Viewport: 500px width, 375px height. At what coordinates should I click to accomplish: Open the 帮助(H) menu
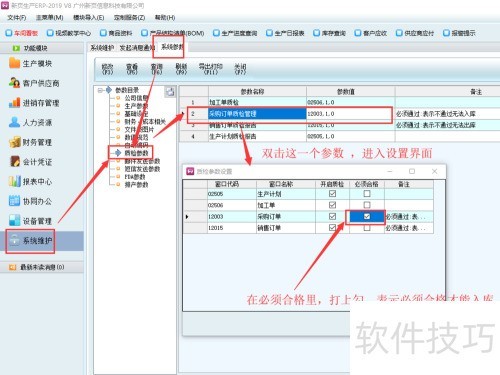165,17
